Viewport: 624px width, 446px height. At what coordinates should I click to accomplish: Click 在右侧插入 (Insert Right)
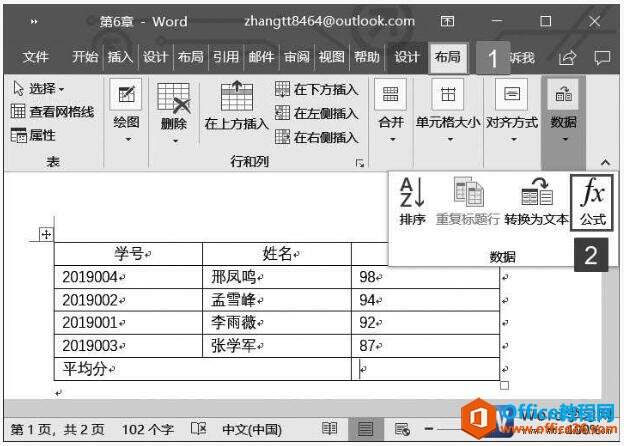point(317,137)
